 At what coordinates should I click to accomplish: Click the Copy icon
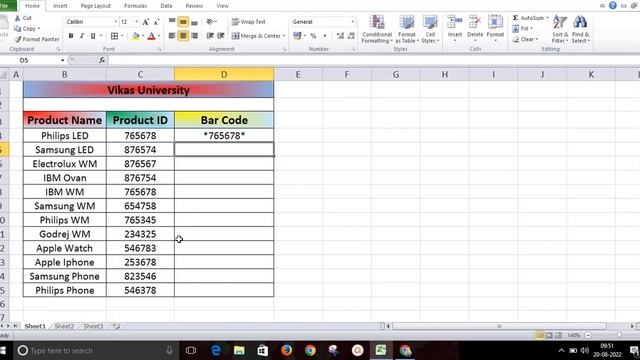point(18,29)
